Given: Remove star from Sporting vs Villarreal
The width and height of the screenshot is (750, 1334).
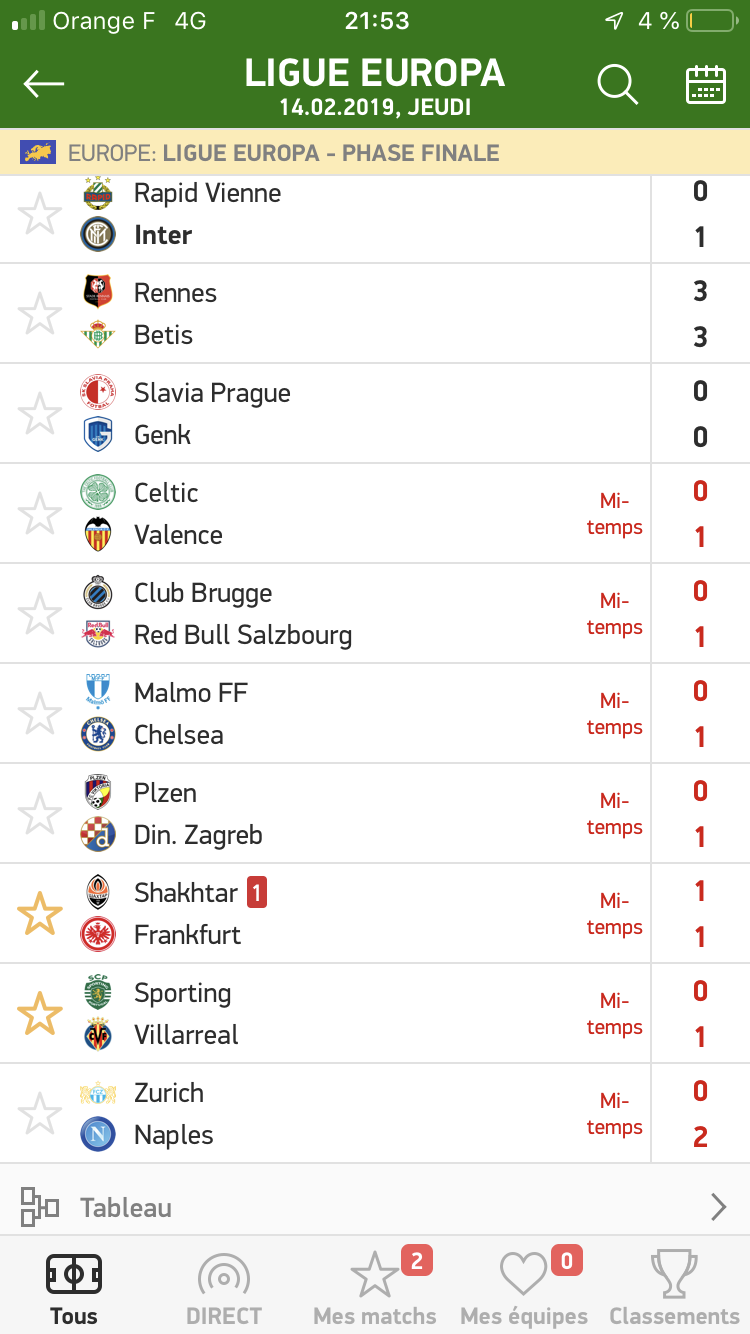Looking at the screenshot, I should (40, 1014).
